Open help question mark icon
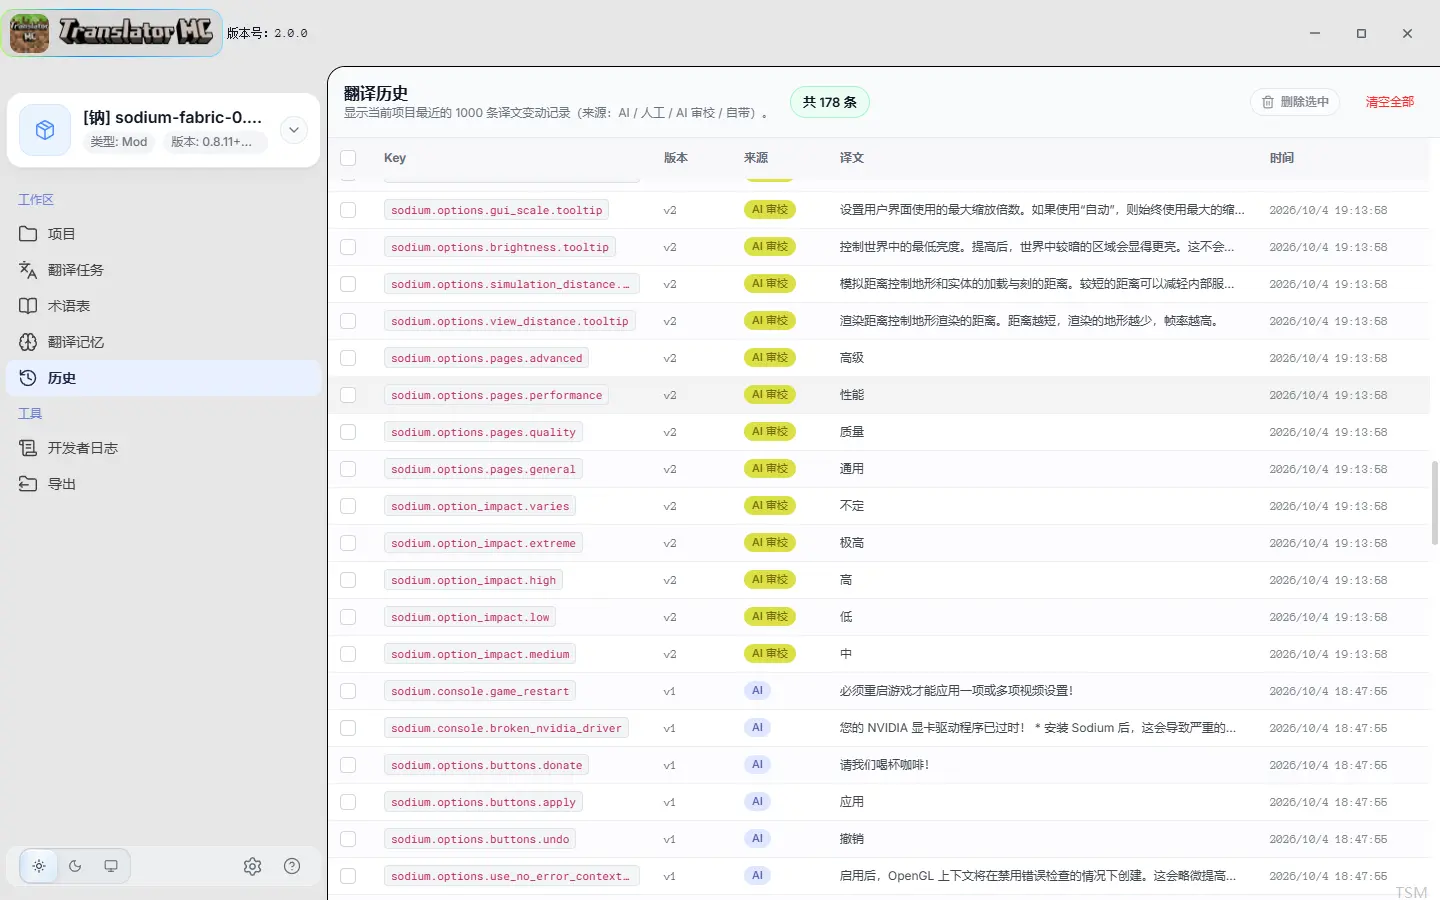 coord(292,866)
